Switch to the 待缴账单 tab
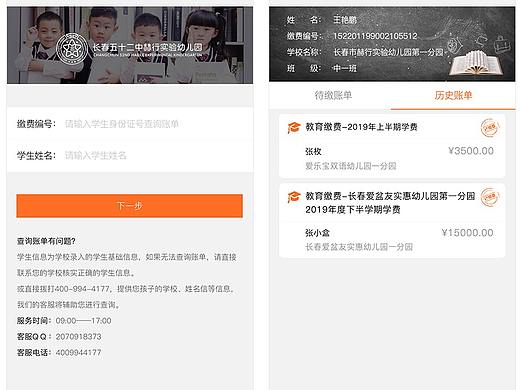 point(333,95)
